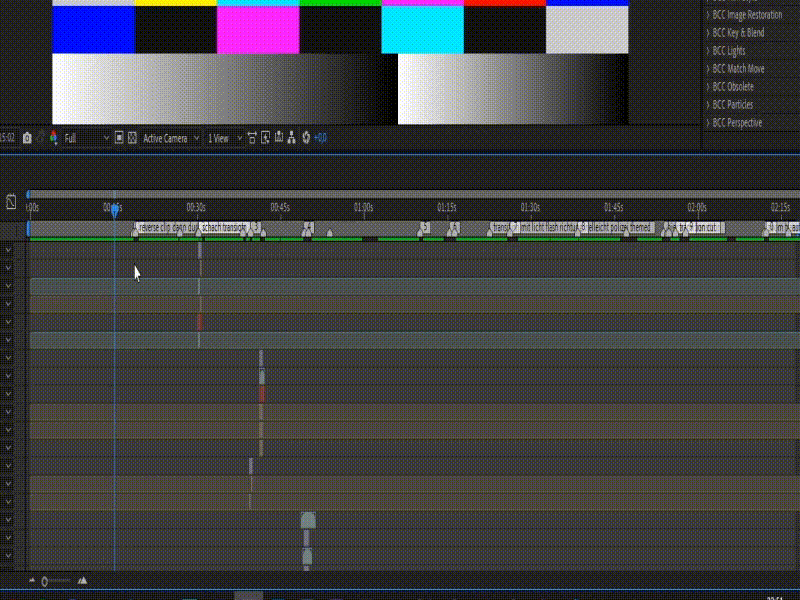Click the reset exposure icon

click(x=306, y=138)
